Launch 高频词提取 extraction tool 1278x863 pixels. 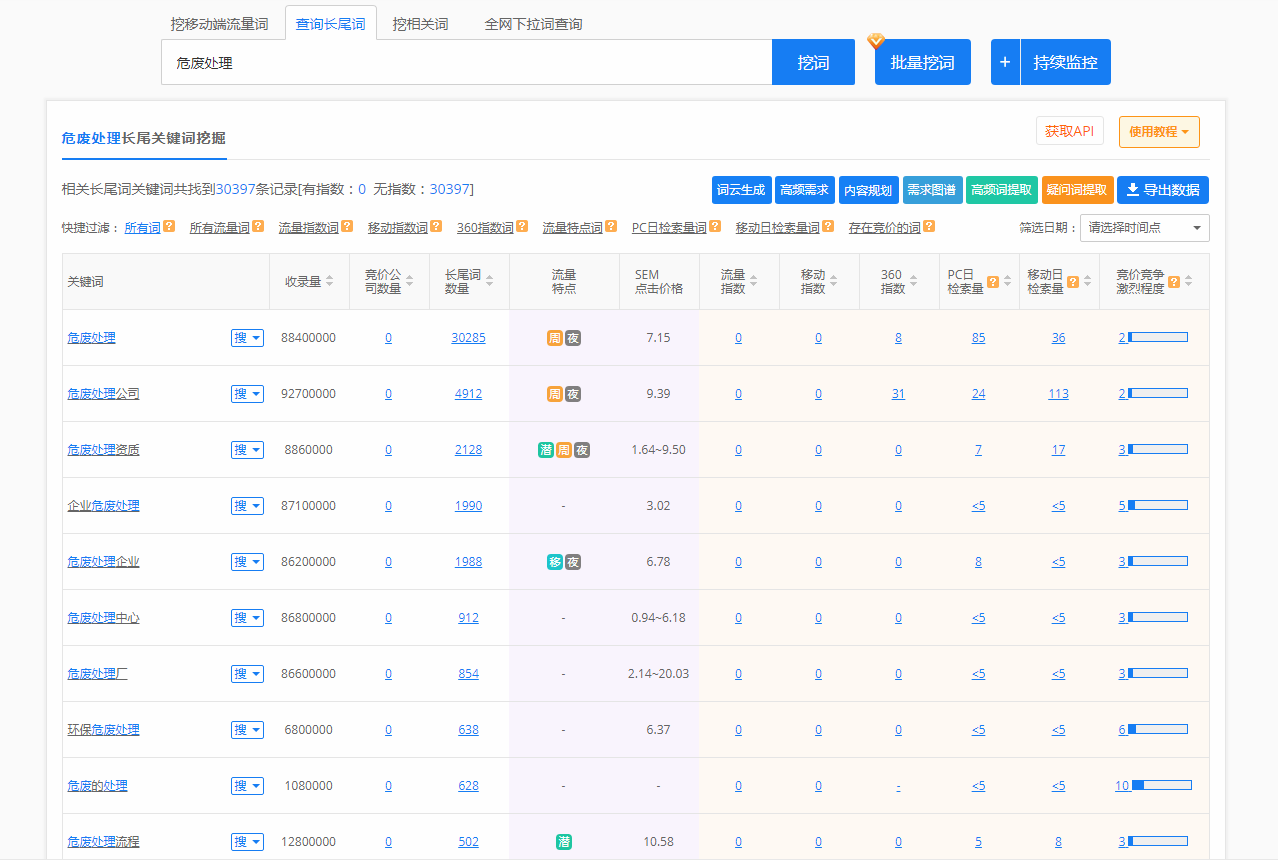tap(1001, 190)
